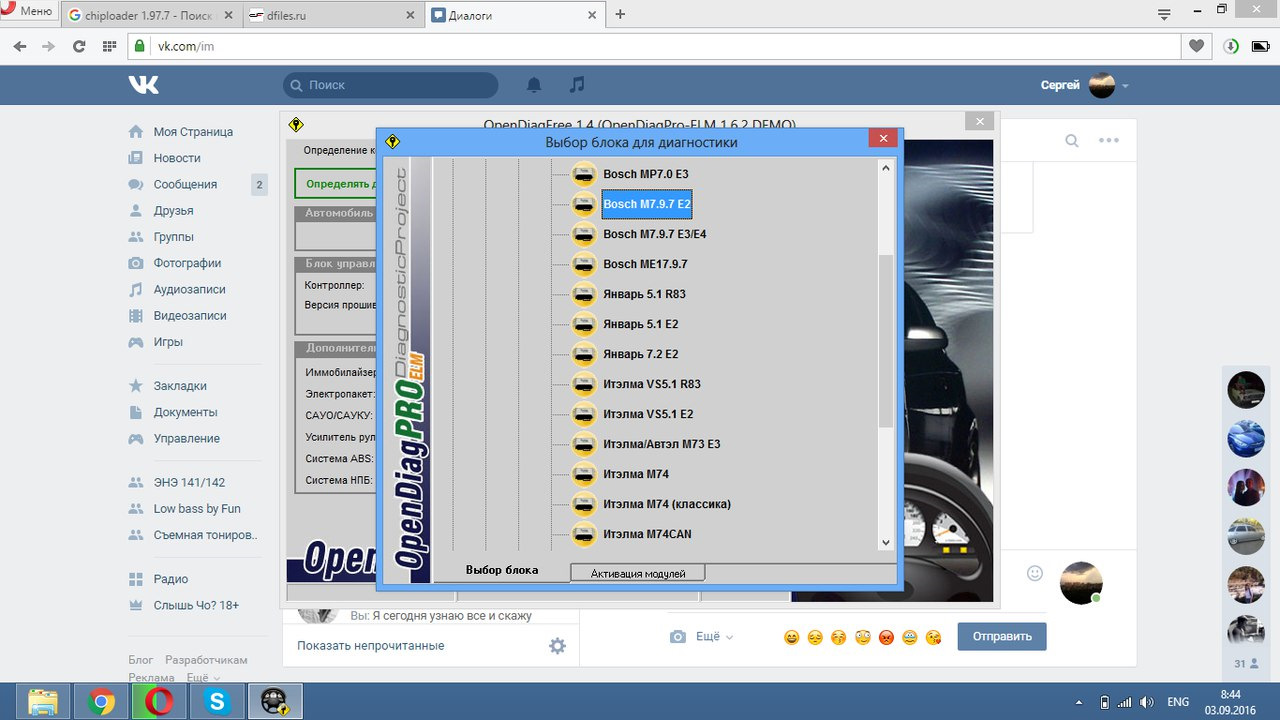Open dialog settings gear icon

(x=557, y=646)
